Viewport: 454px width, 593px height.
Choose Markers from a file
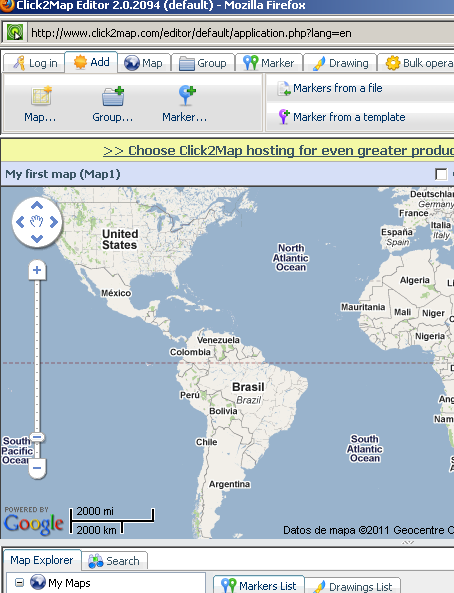click(x=337, y=88)
